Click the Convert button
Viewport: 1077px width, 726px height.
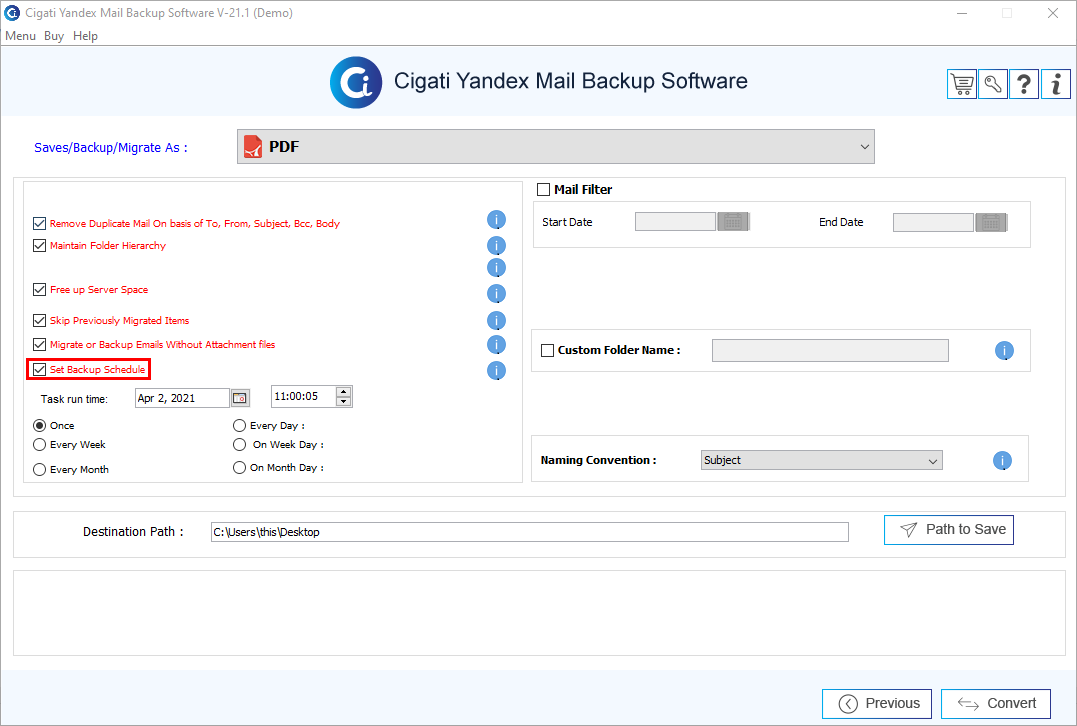[995, 703]
